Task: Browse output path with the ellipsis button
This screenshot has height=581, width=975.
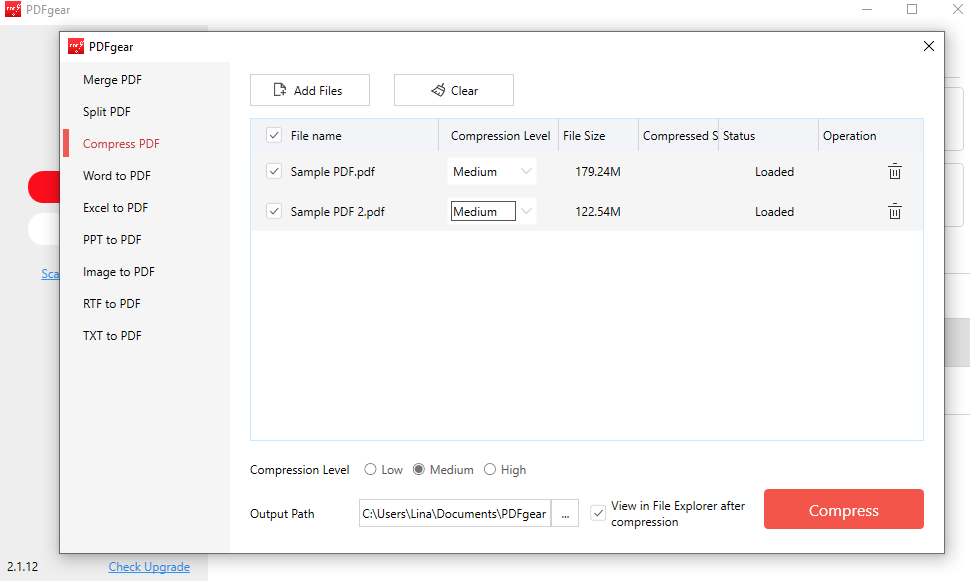Action: tap(565, 514)
